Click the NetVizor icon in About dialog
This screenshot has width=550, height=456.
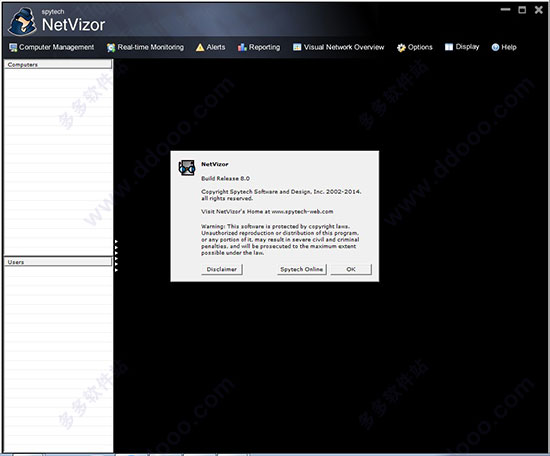(187, 168)
